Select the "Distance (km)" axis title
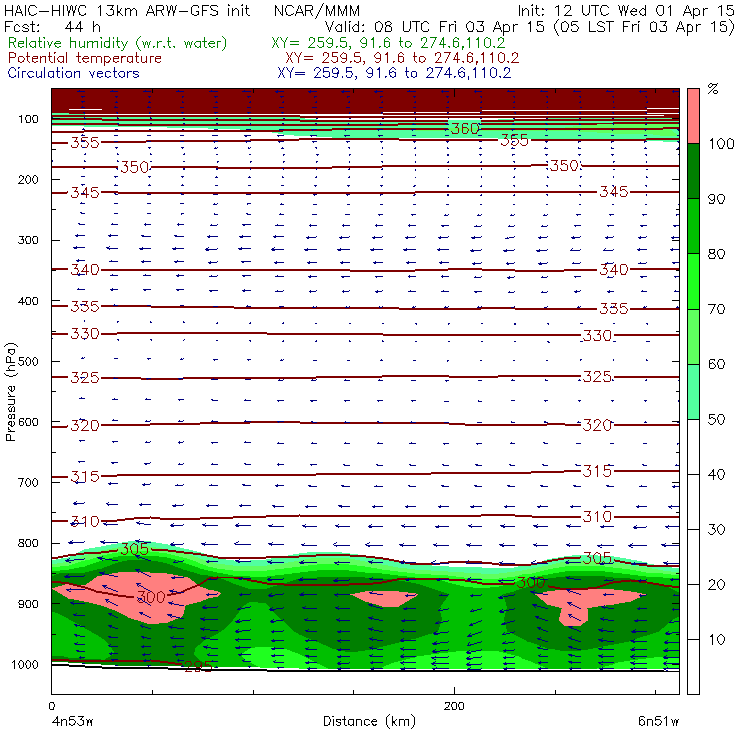 coord(370,722)
